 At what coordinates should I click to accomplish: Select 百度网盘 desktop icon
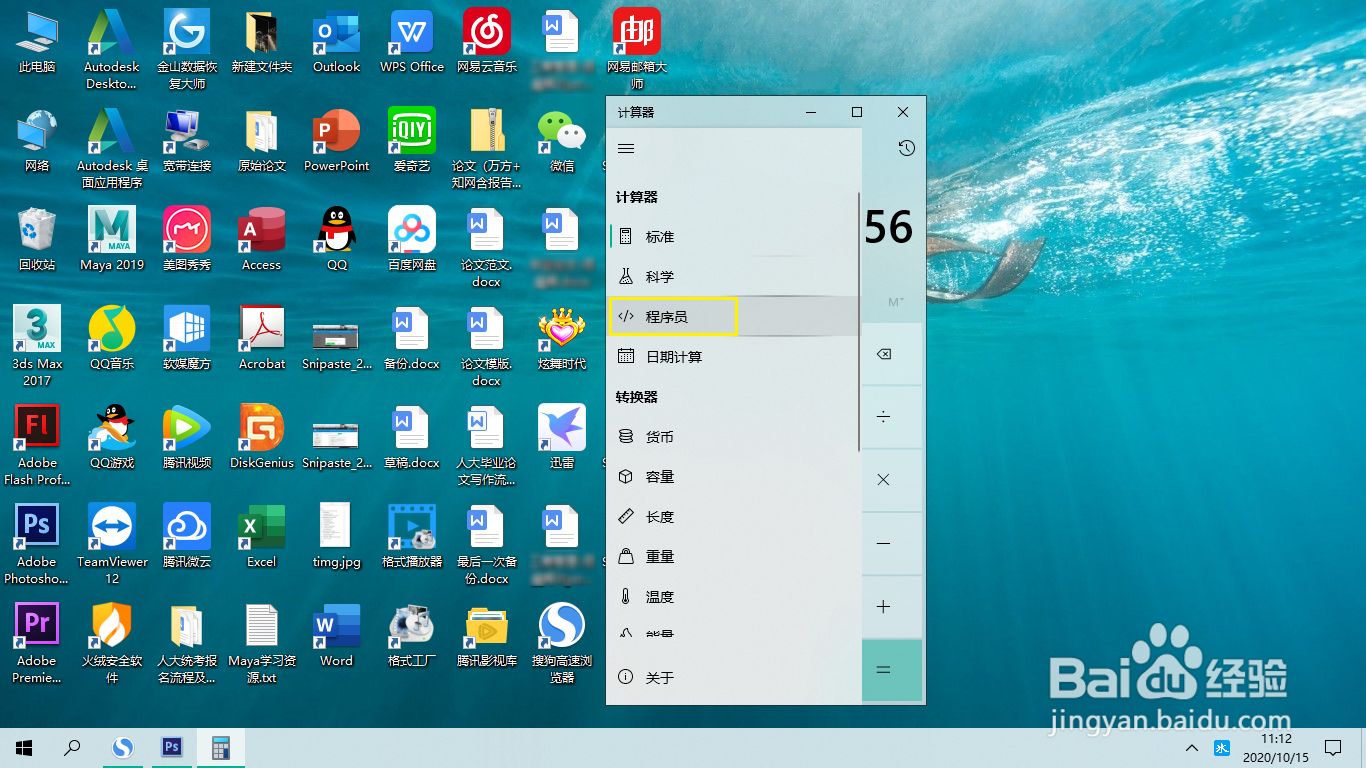[x=412, y=241]
